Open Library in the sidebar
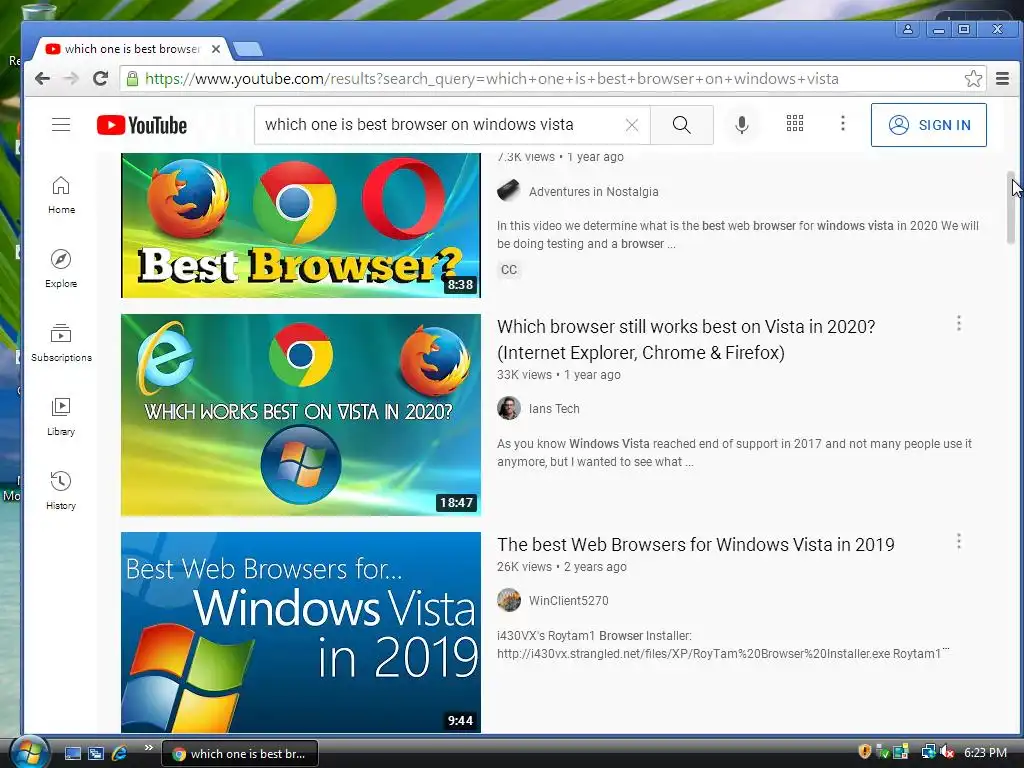The image size is (1024, 768). click(x=61, y=417)
